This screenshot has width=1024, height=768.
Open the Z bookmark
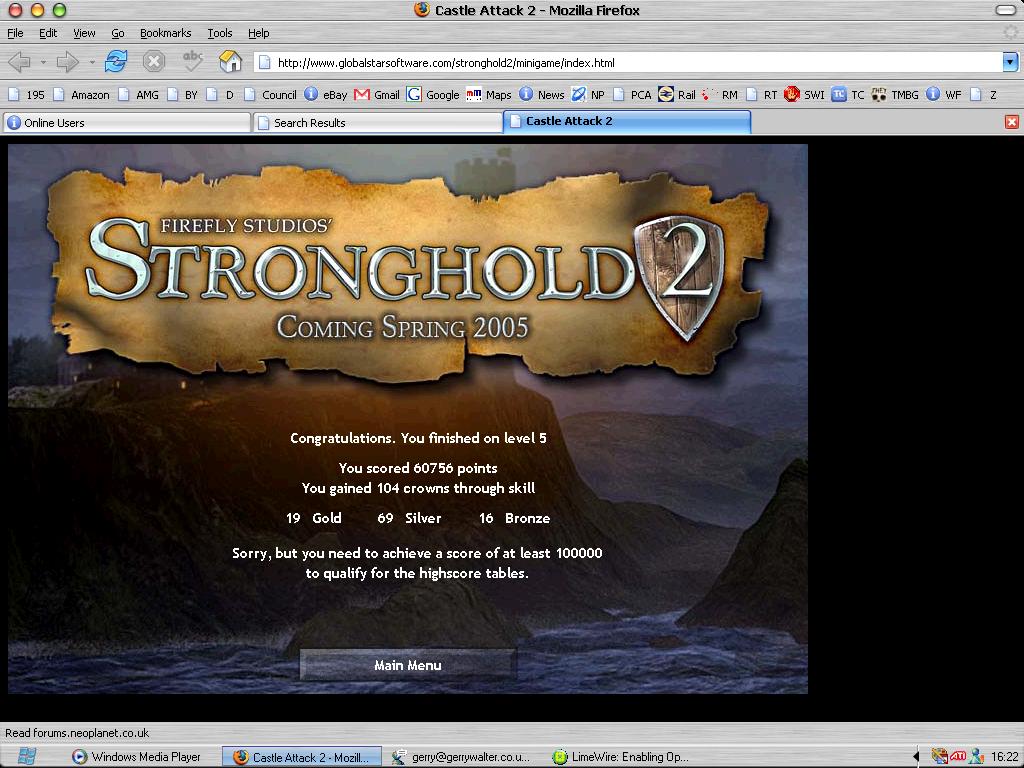point(984,95)
